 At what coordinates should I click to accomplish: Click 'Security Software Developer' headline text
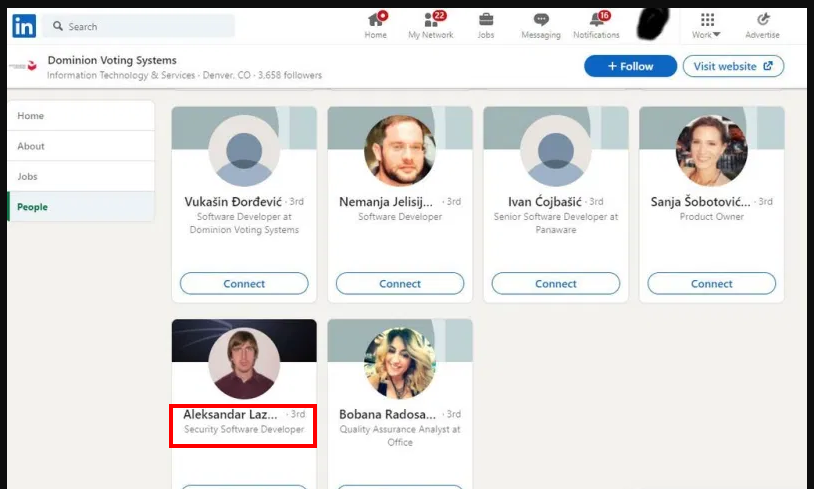(244, 429)
